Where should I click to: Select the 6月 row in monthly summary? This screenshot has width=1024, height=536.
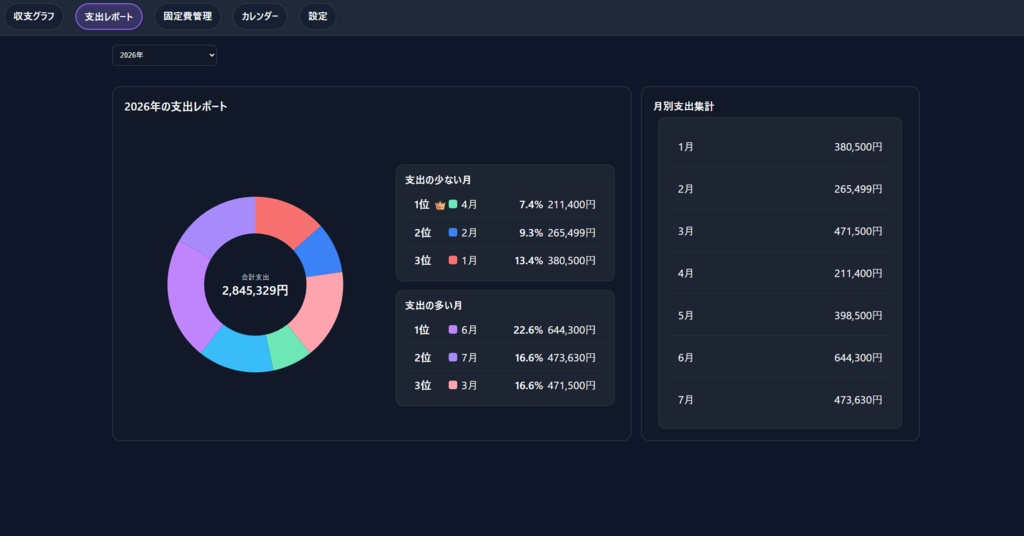point(780,358)
